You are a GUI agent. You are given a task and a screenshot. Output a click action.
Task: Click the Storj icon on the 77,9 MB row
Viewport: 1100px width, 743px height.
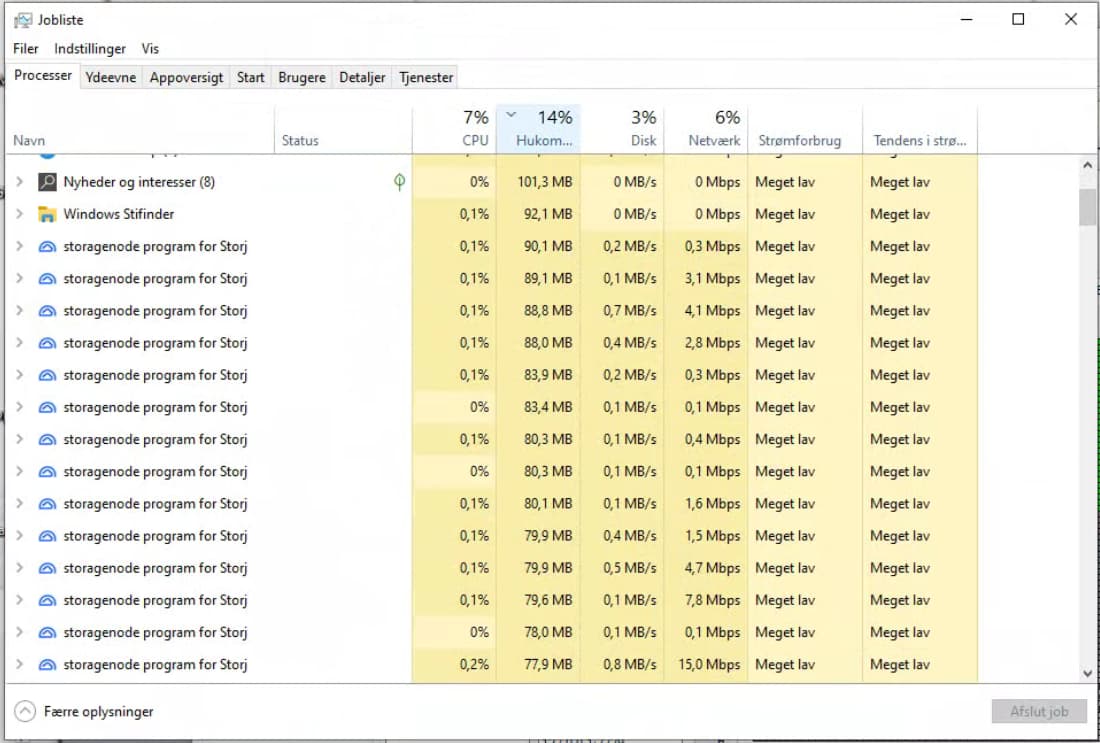click(47, 665)
